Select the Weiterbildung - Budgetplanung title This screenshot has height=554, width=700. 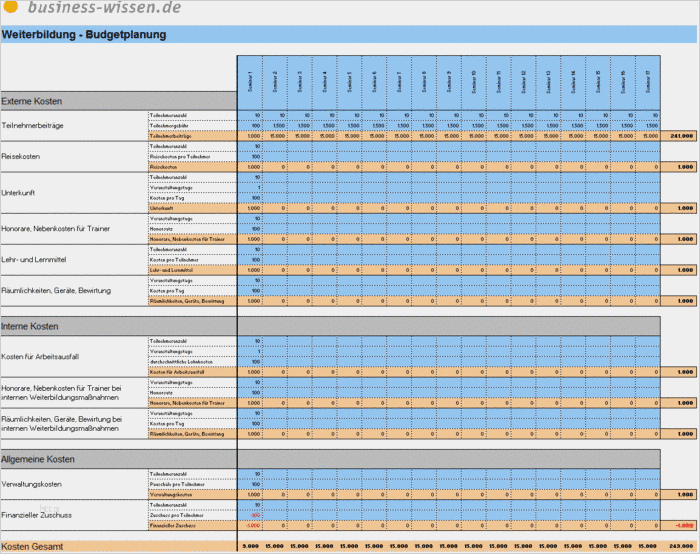point(72,35)
